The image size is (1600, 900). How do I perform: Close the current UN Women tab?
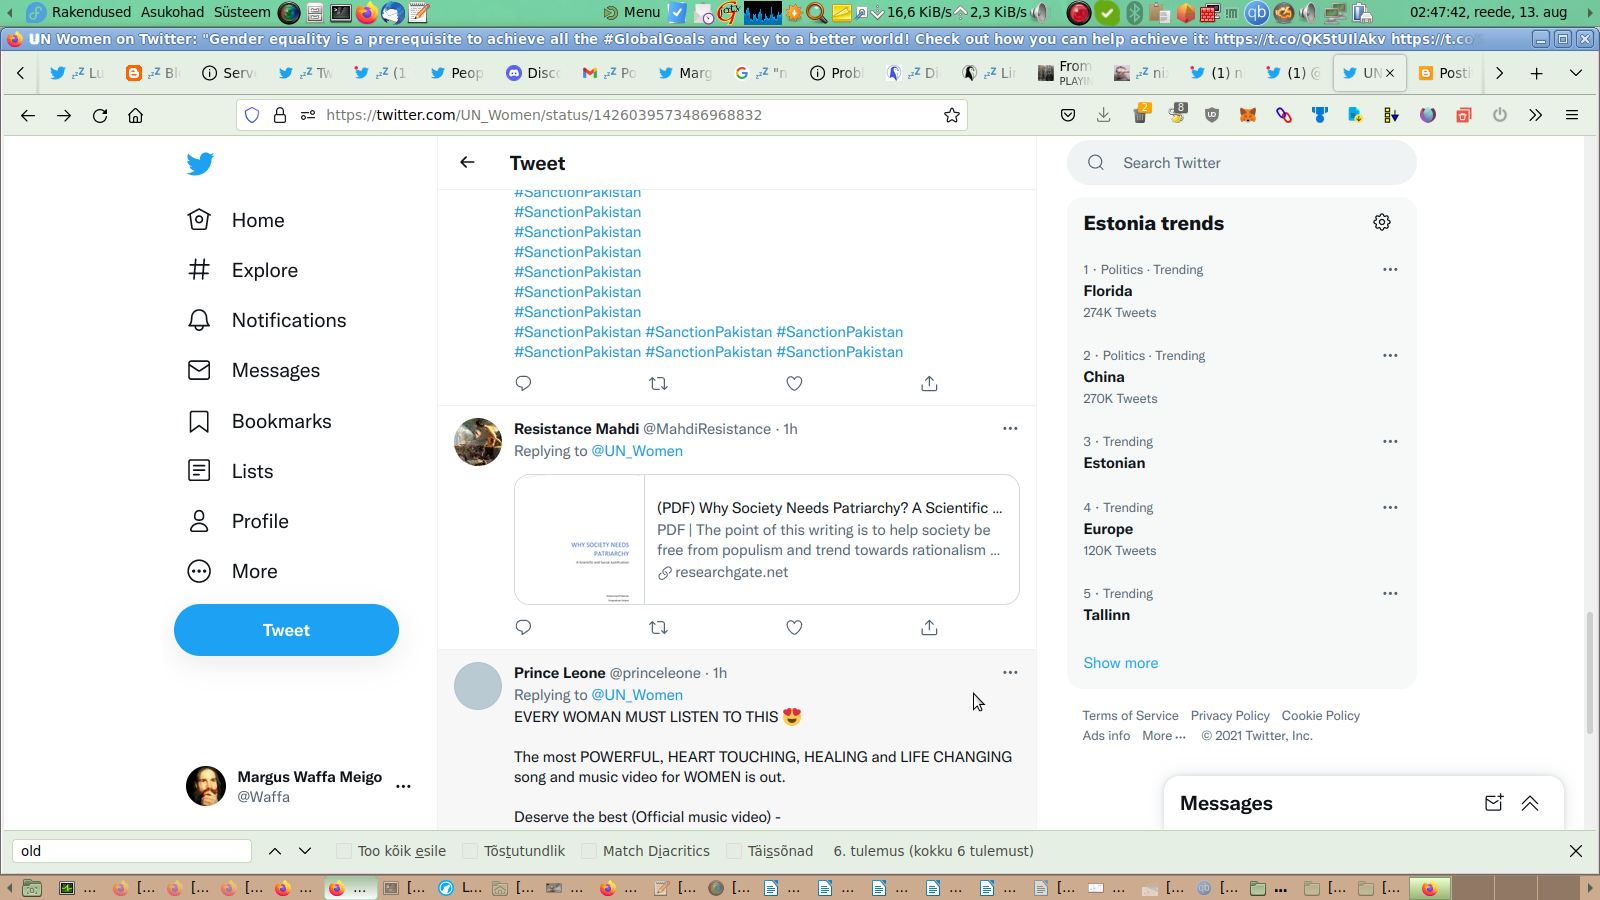(x=1390, y=73)
